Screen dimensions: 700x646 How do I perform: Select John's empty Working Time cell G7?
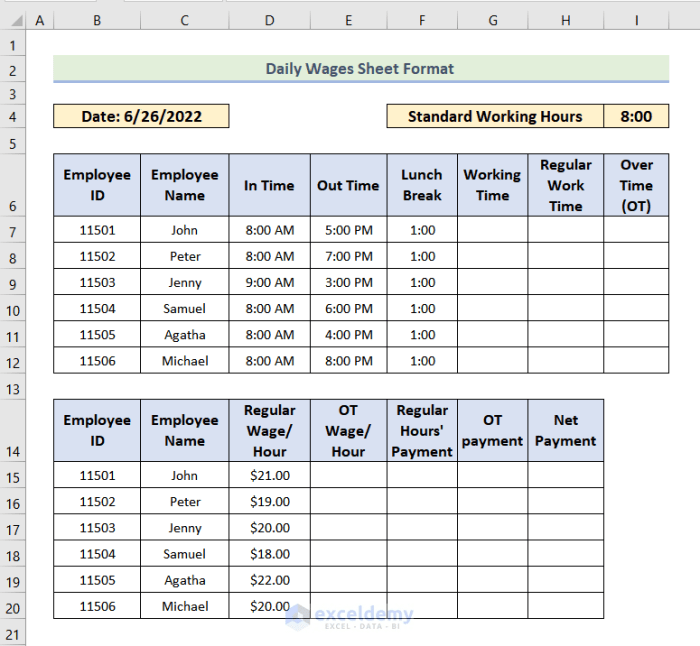pos(492,230)
